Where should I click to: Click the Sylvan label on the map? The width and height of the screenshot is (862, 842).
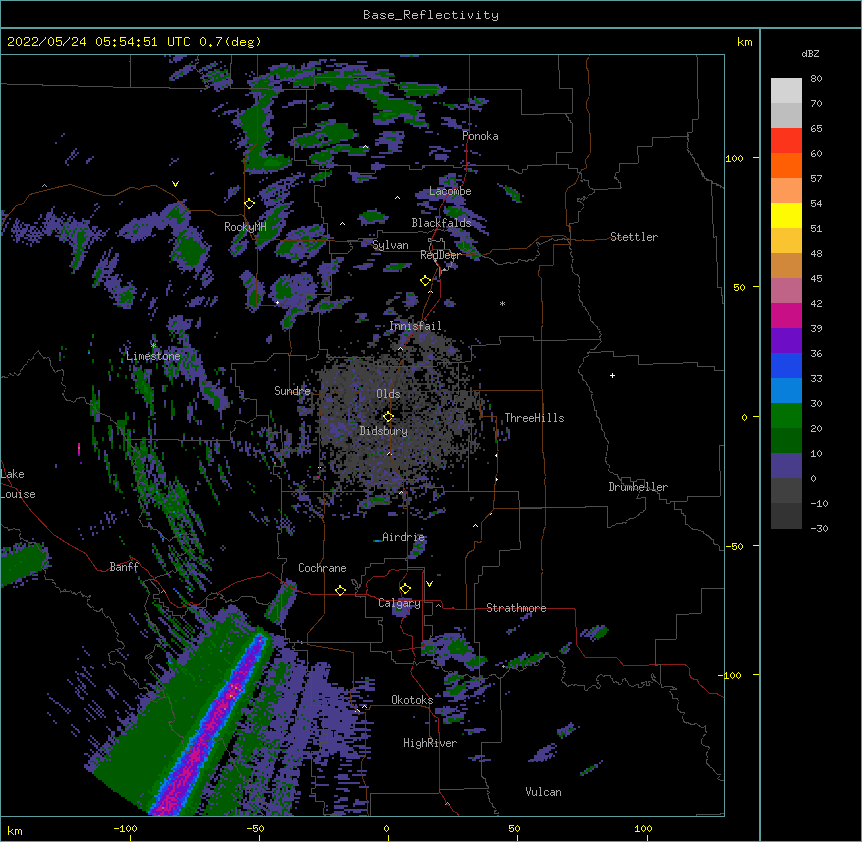[390, 245]
